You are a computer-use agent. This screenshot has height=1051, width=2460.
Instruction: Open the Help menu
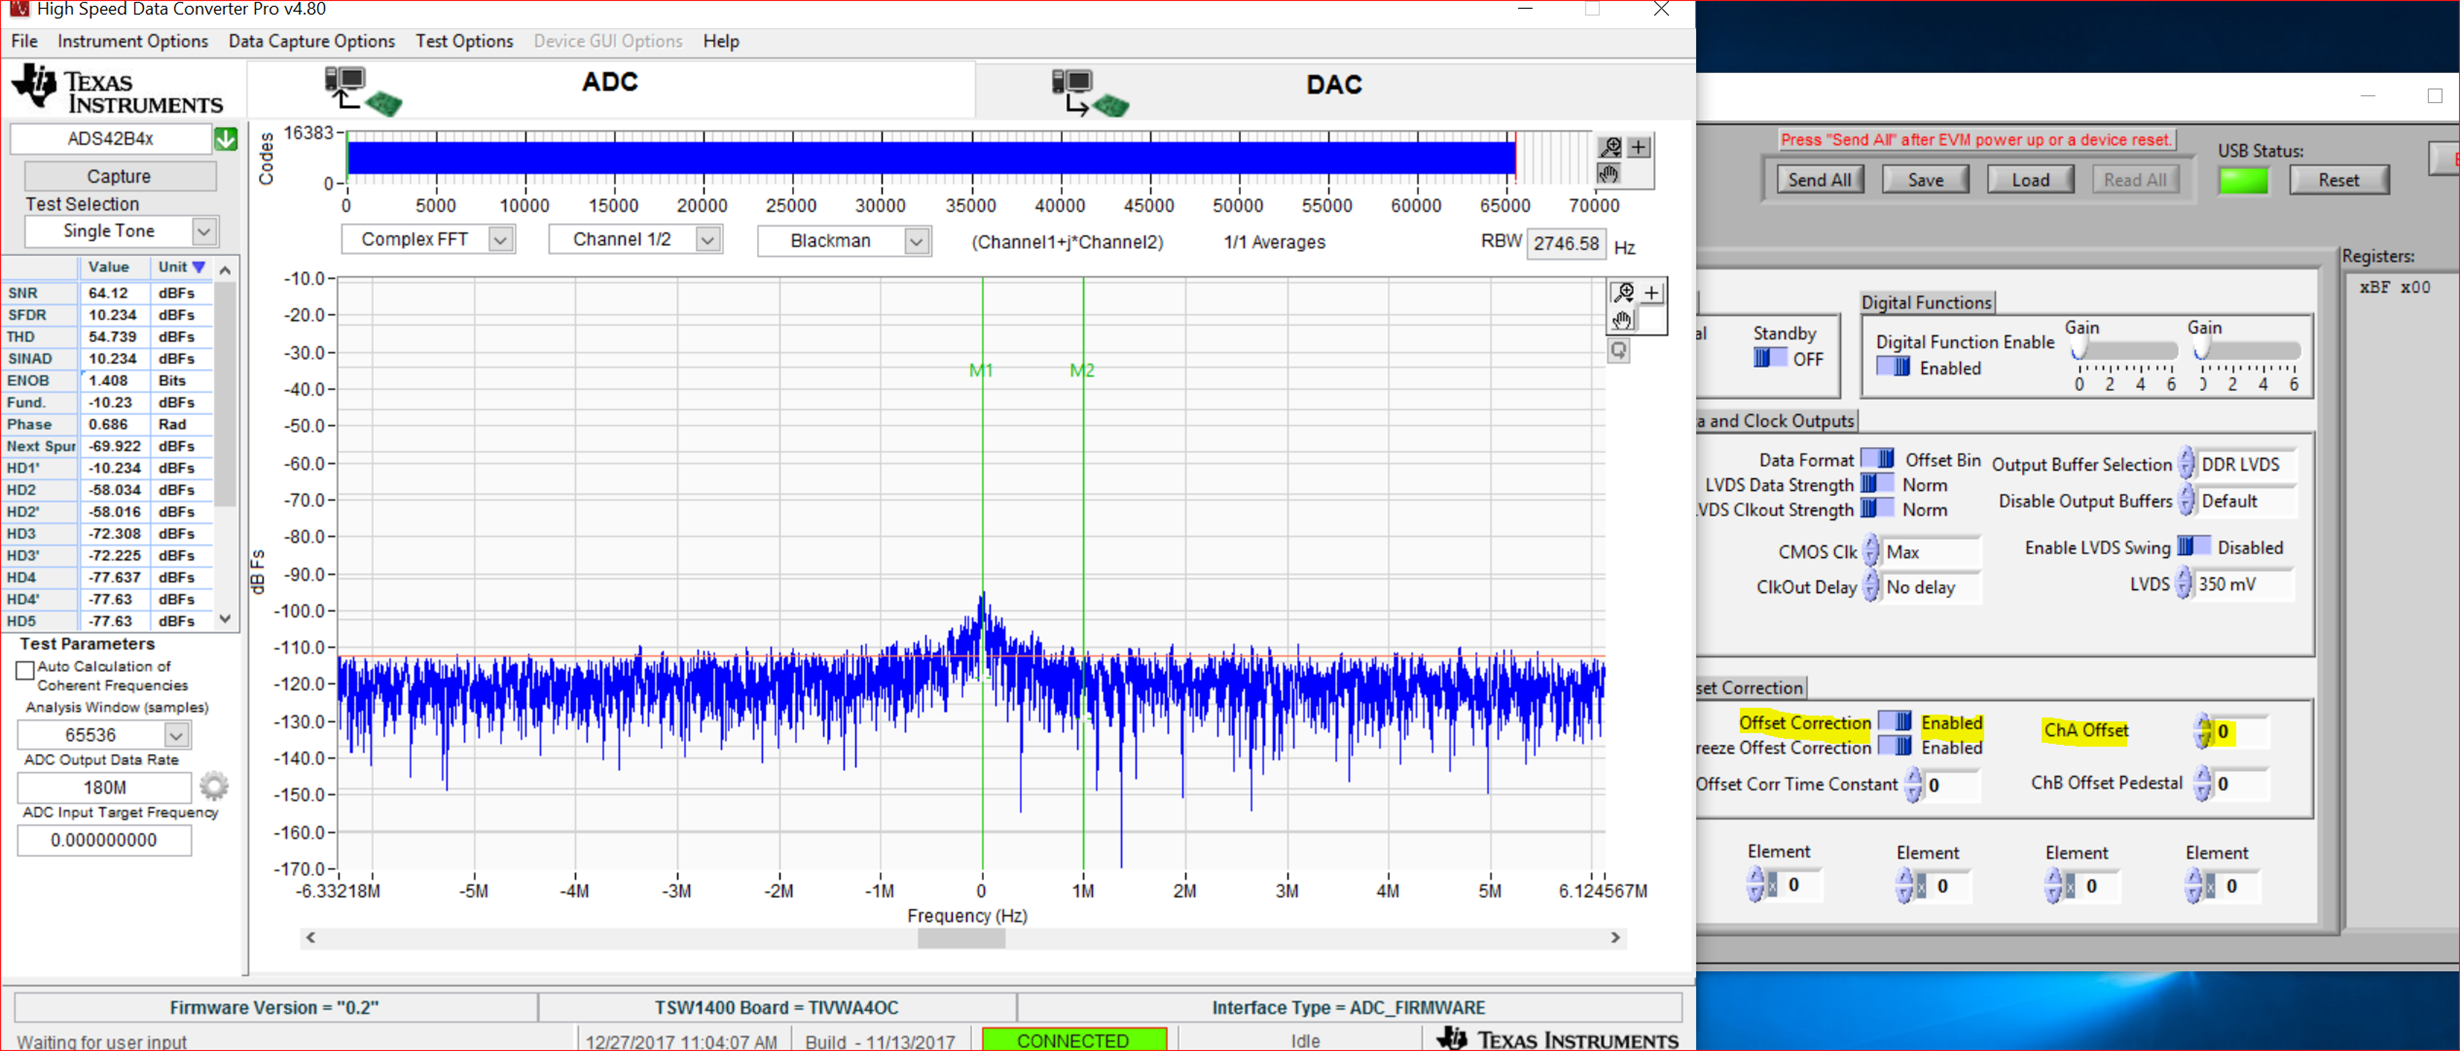click(720, 41)
